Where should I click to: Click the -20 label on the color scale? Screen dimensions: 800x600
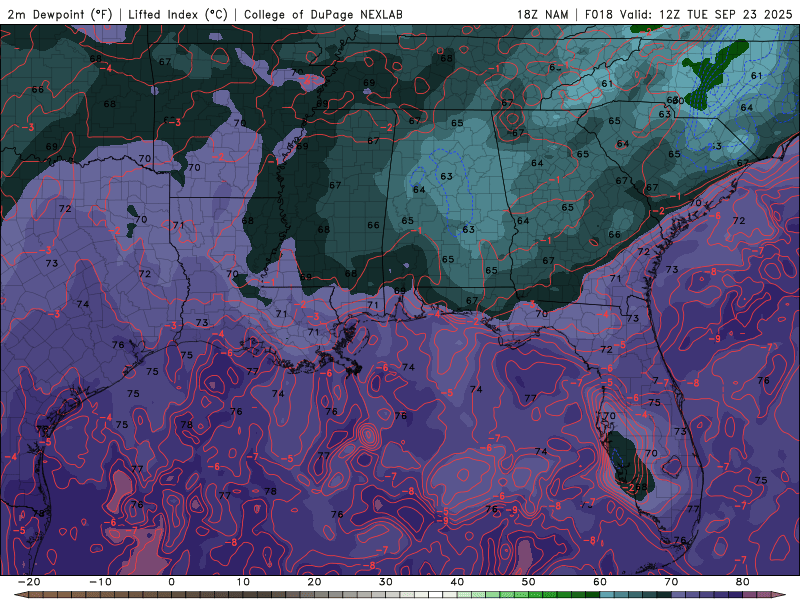pyautogui.click(x=29, y=582)
